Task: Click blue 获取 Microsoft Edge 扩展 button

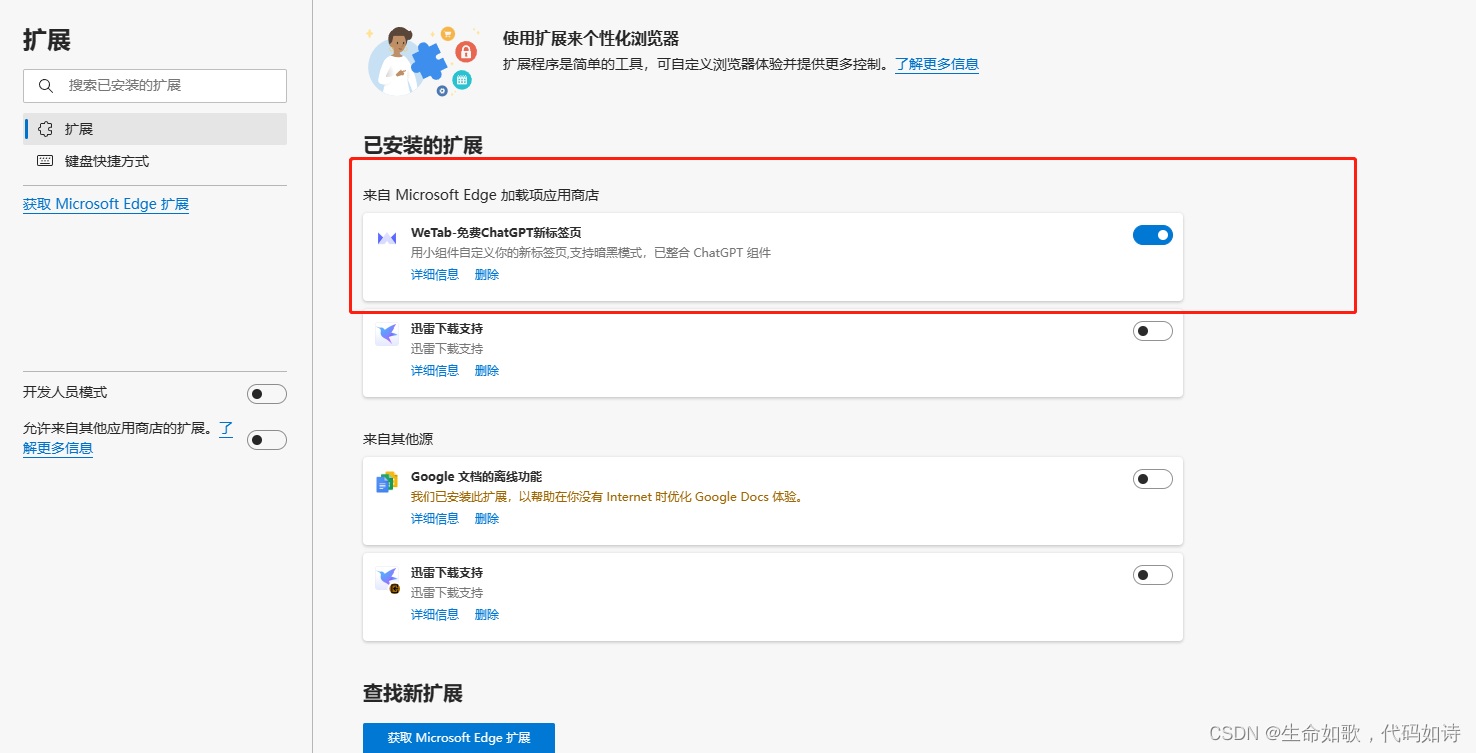Action: coord(459,738)
